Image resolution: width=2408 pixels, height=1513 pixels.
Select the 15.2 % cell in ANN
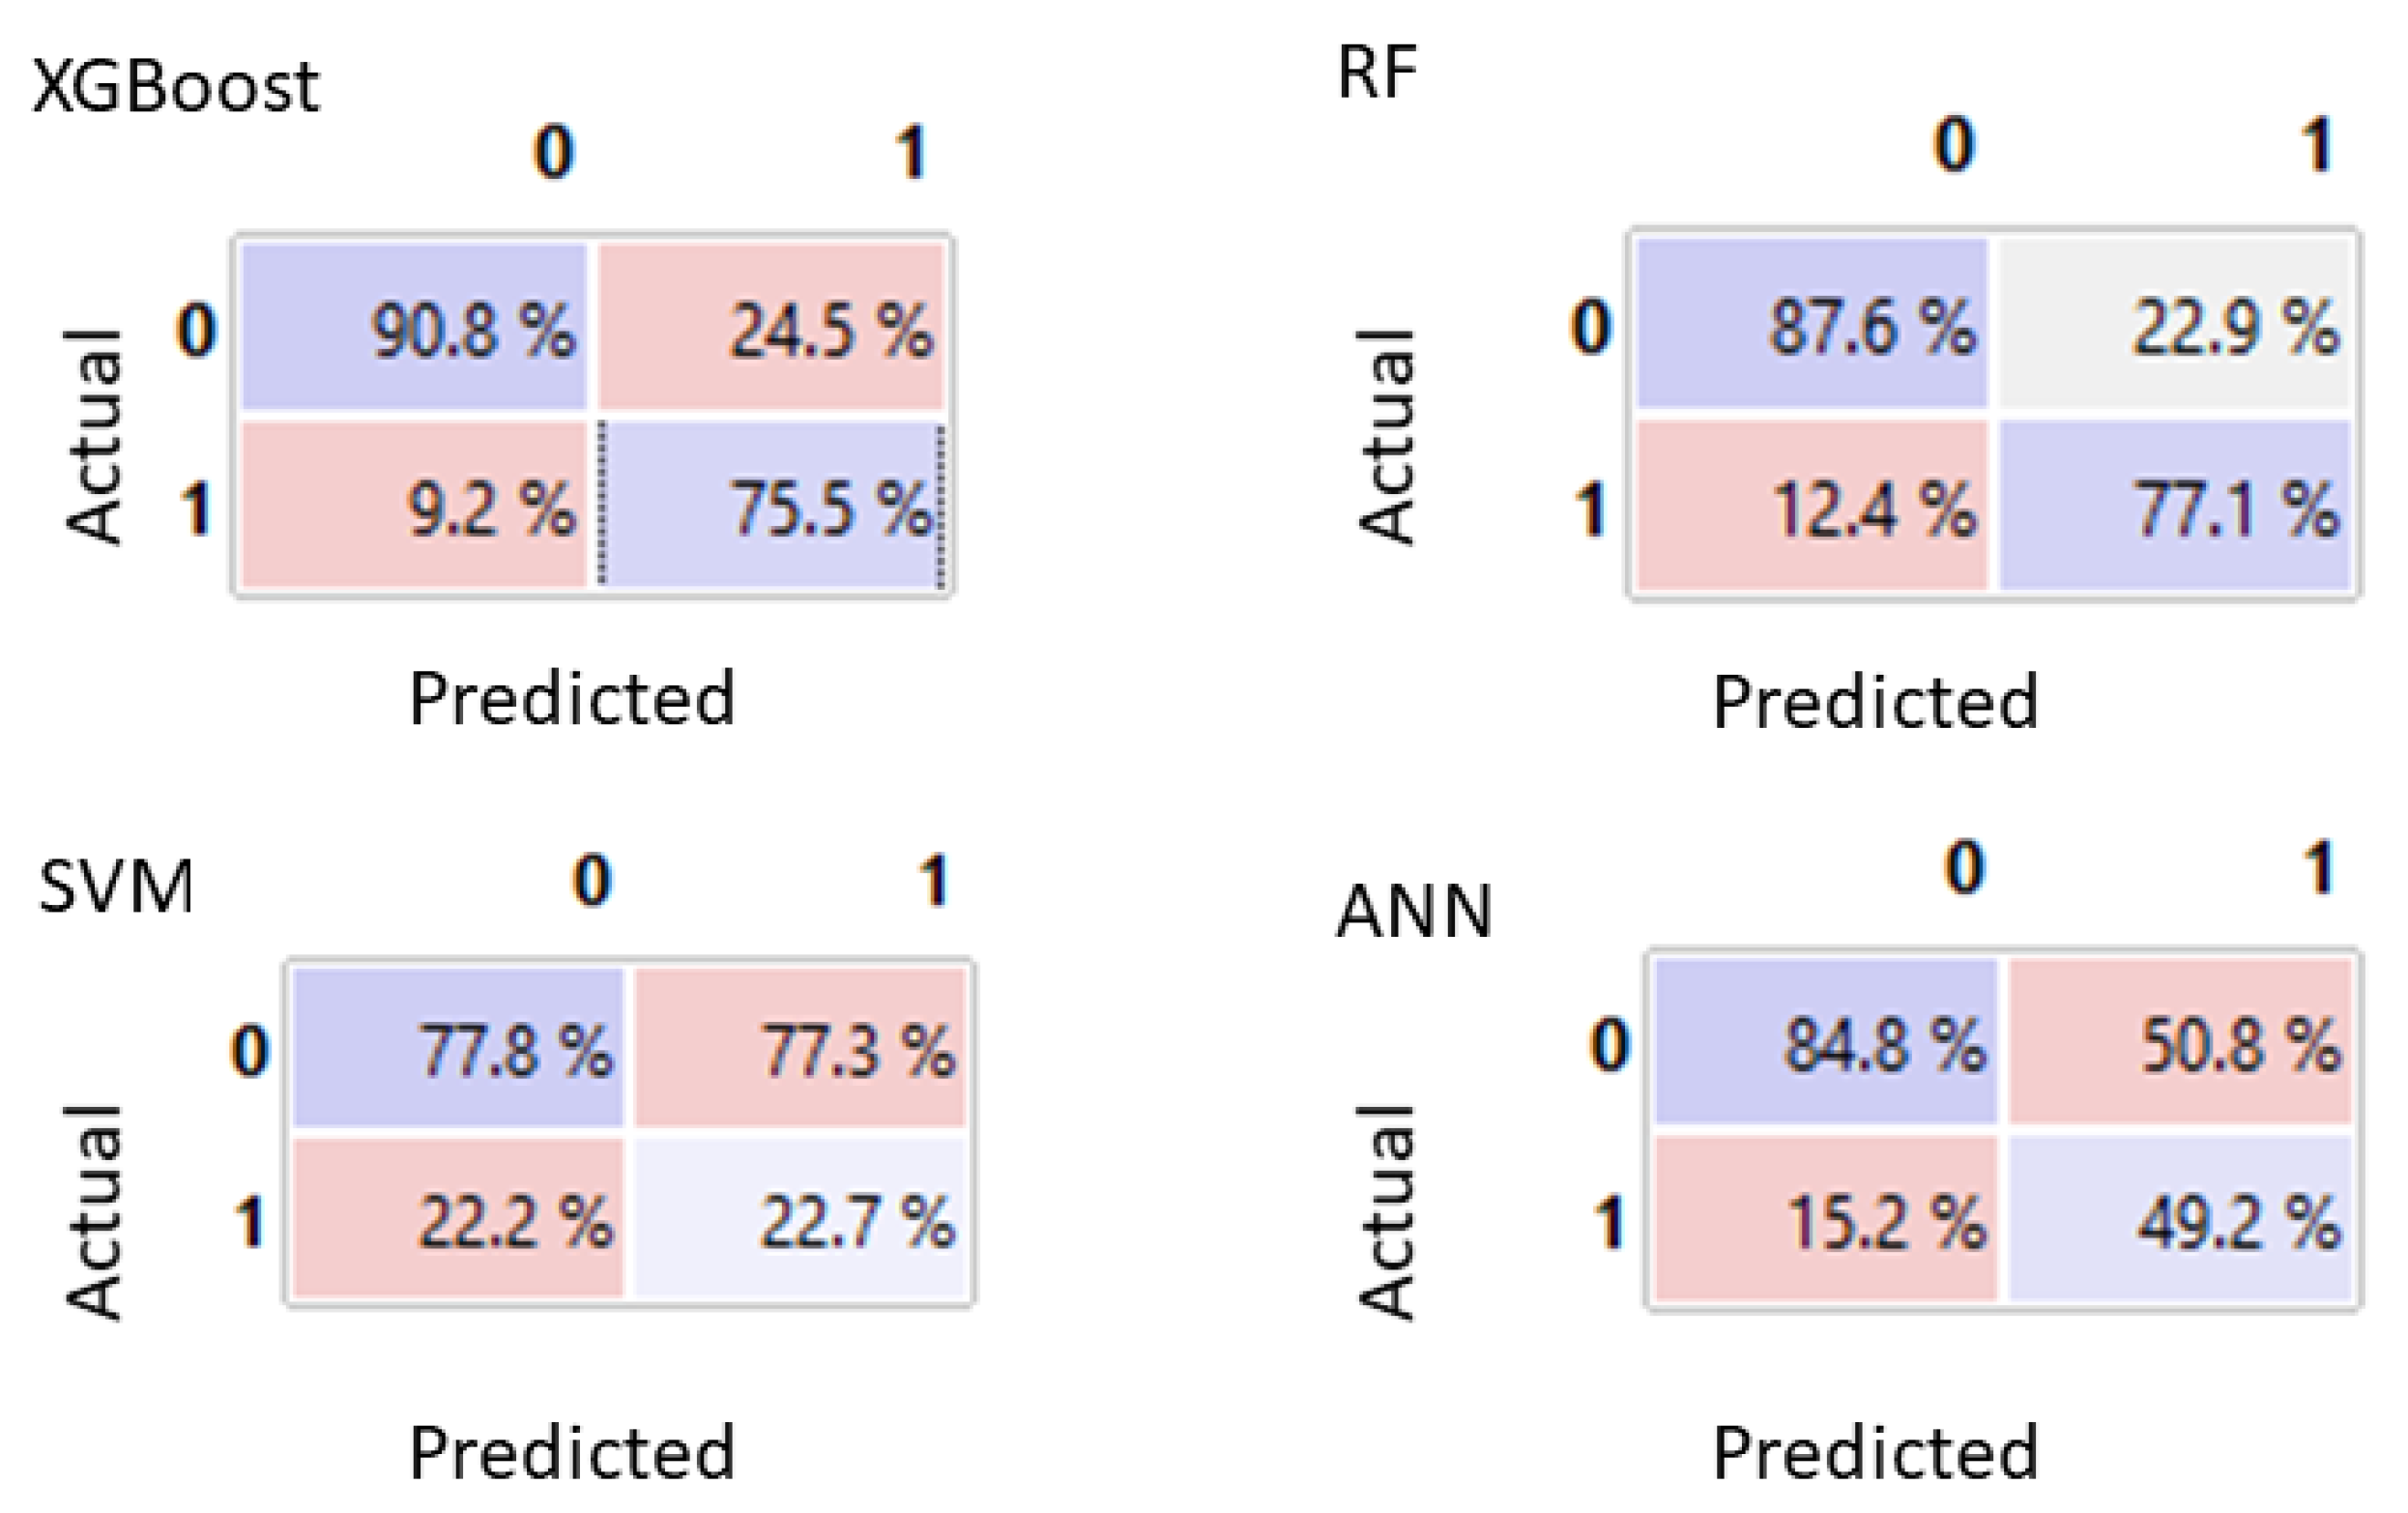1825,1219
